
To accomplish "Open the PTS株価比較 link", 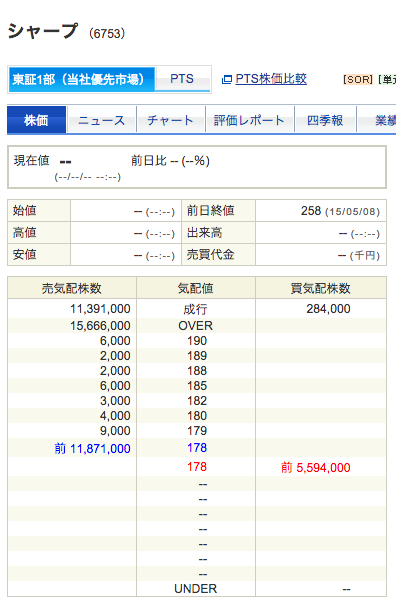I will tap(271, 79).
